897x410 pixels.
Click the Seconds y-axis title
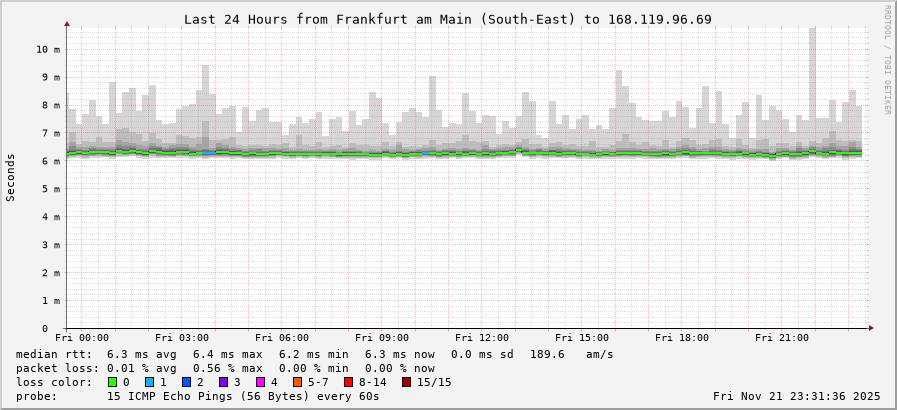tap(11, 177)
